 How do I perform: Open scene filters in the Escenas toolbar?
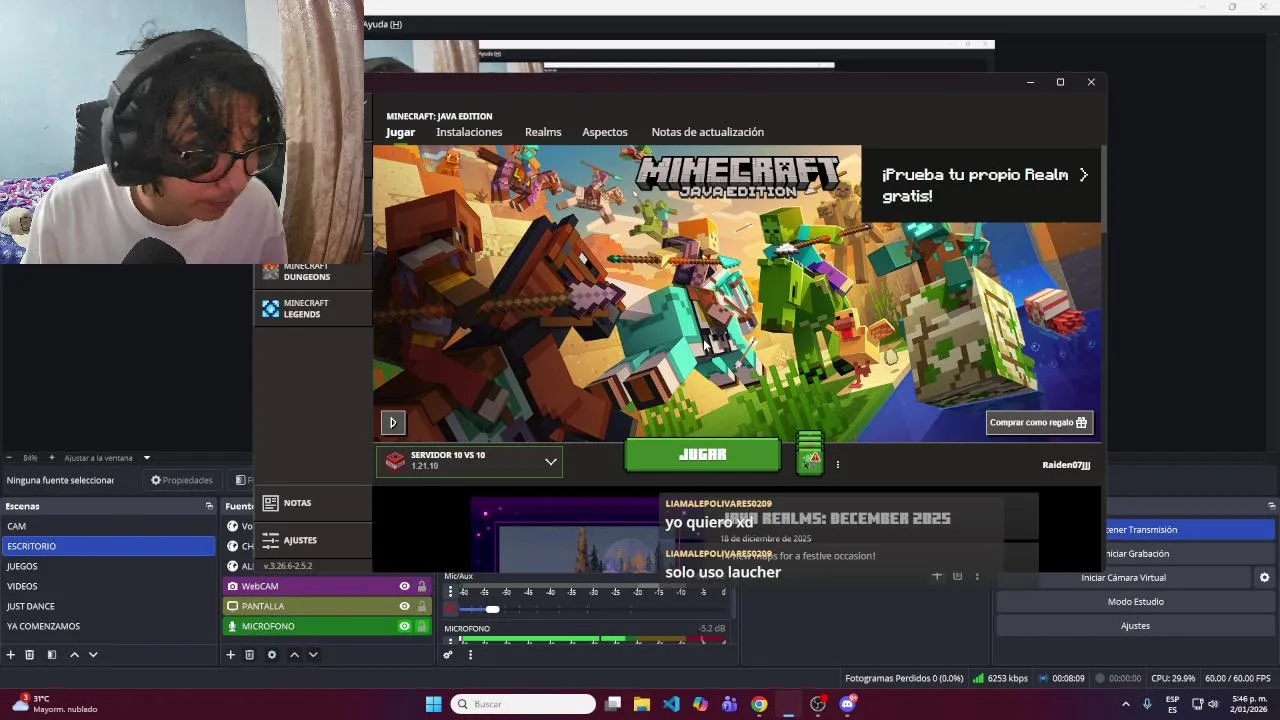tap(52, 655)
